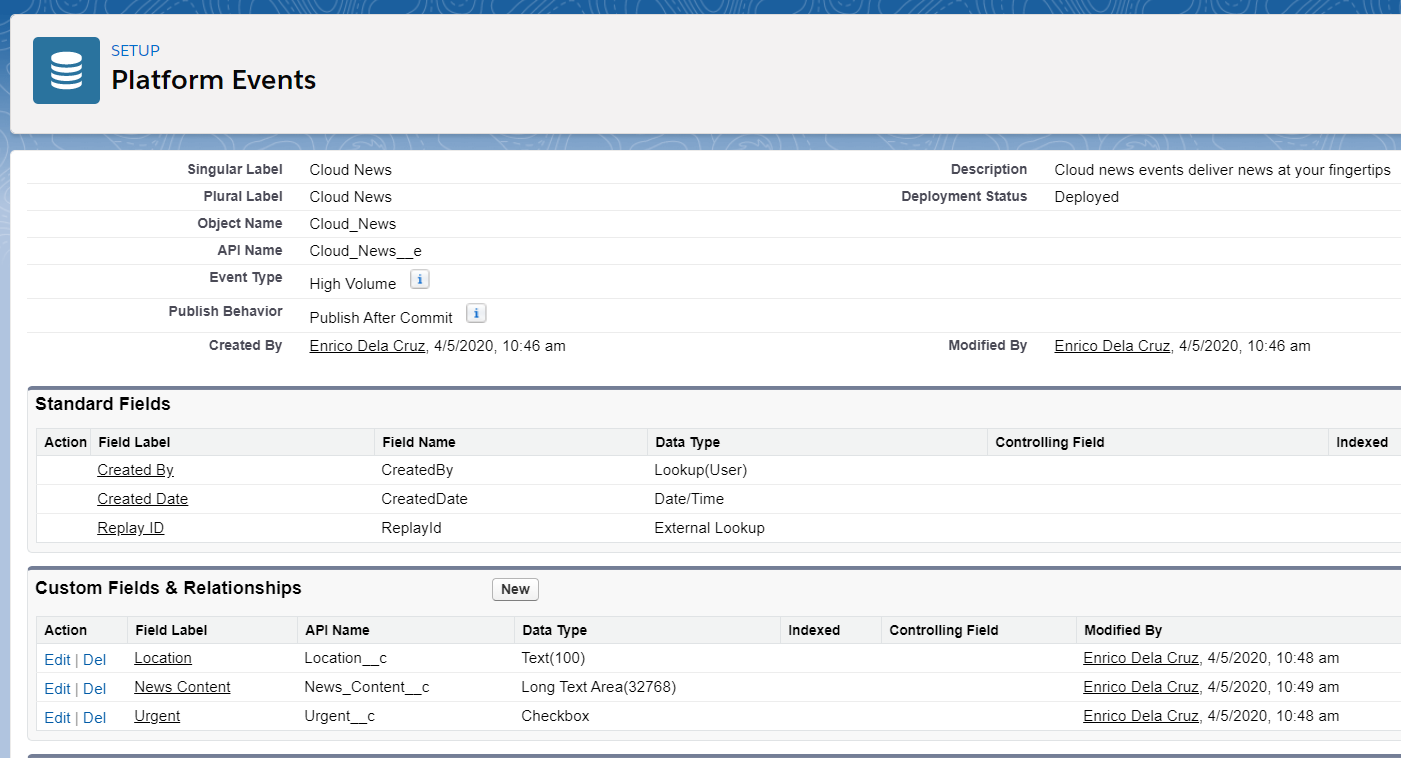The width and height of the screenshot is (1401, 758).
Task: Open the Location field label link
Action: pos(163,658)
